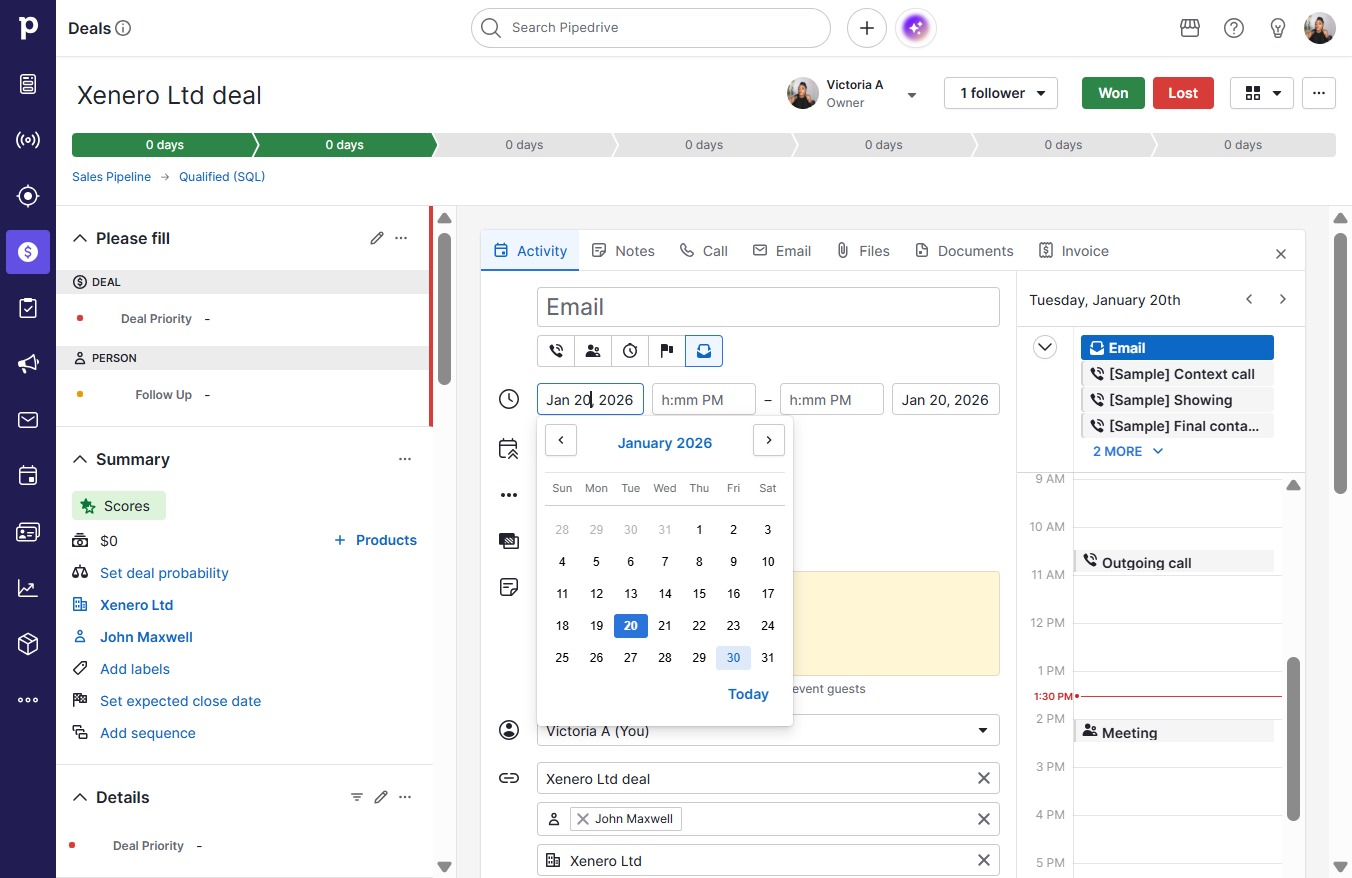Show previous day in calendar side panel
The height and width of the screenshot is (878, 1352).
pos(1249,299)
